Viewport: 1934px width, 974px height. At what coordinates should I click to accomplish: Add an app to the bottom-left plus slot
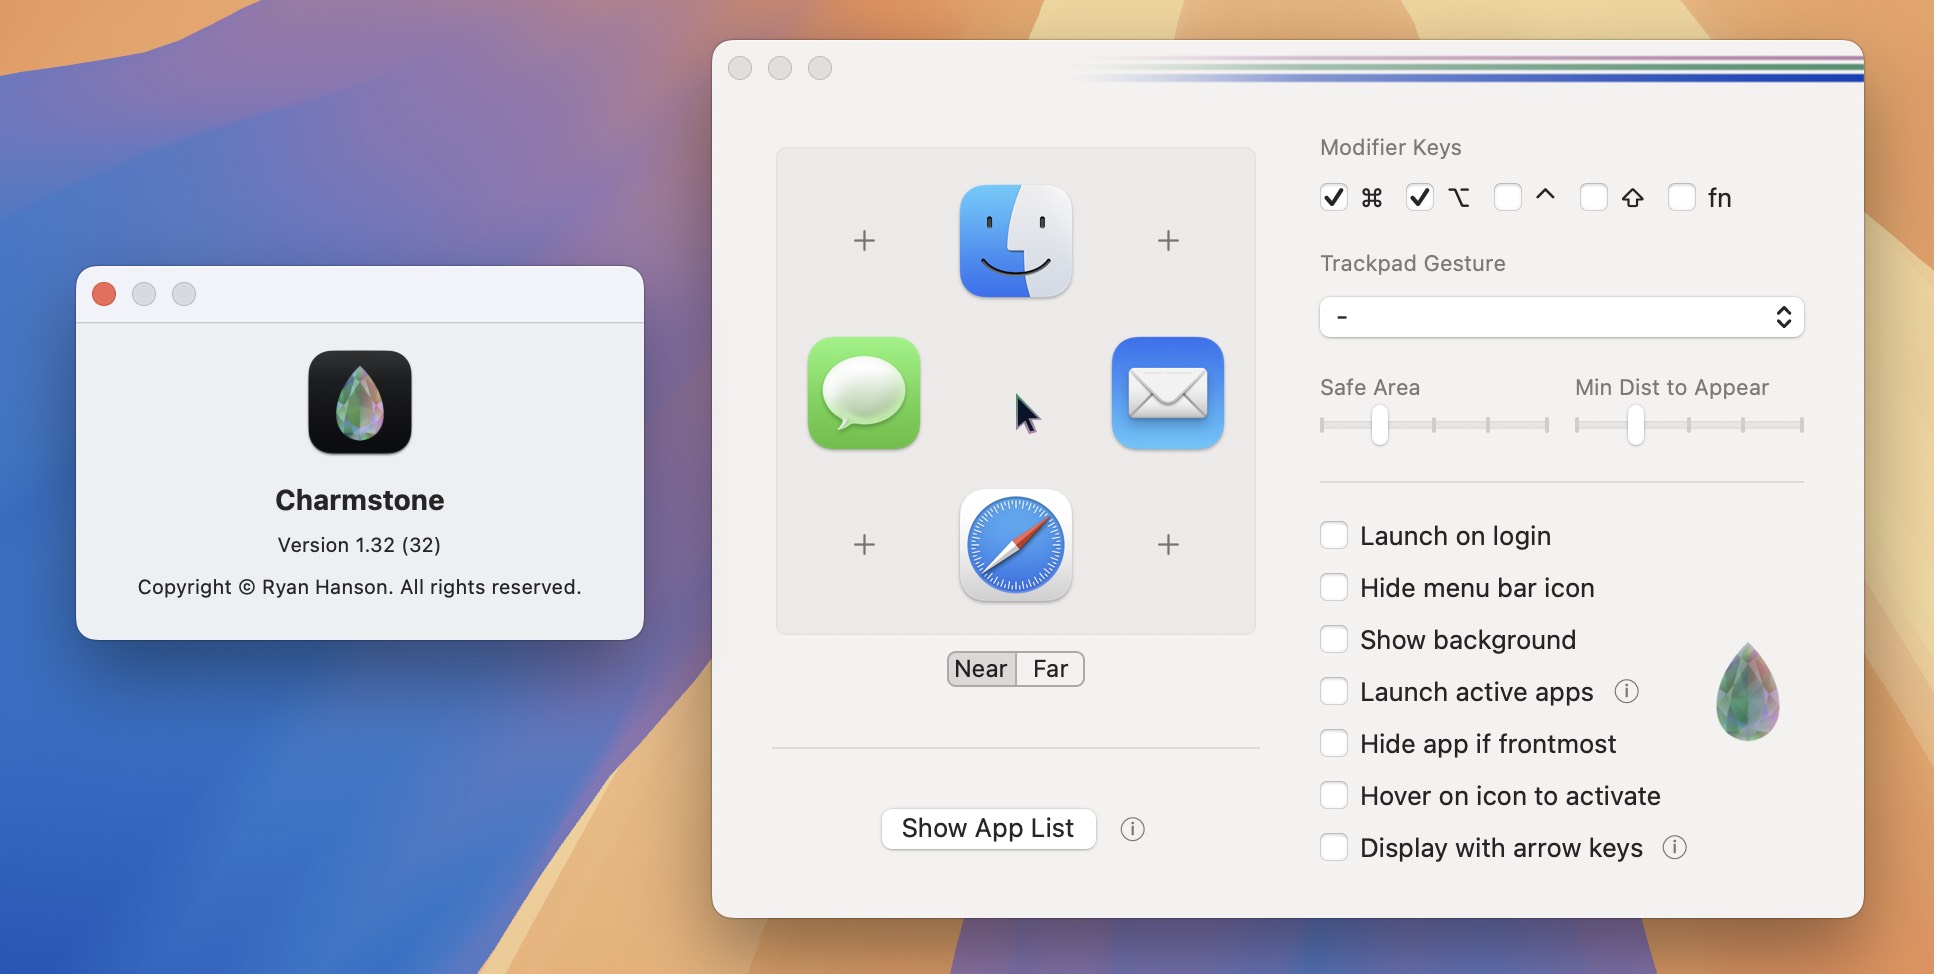864,545
